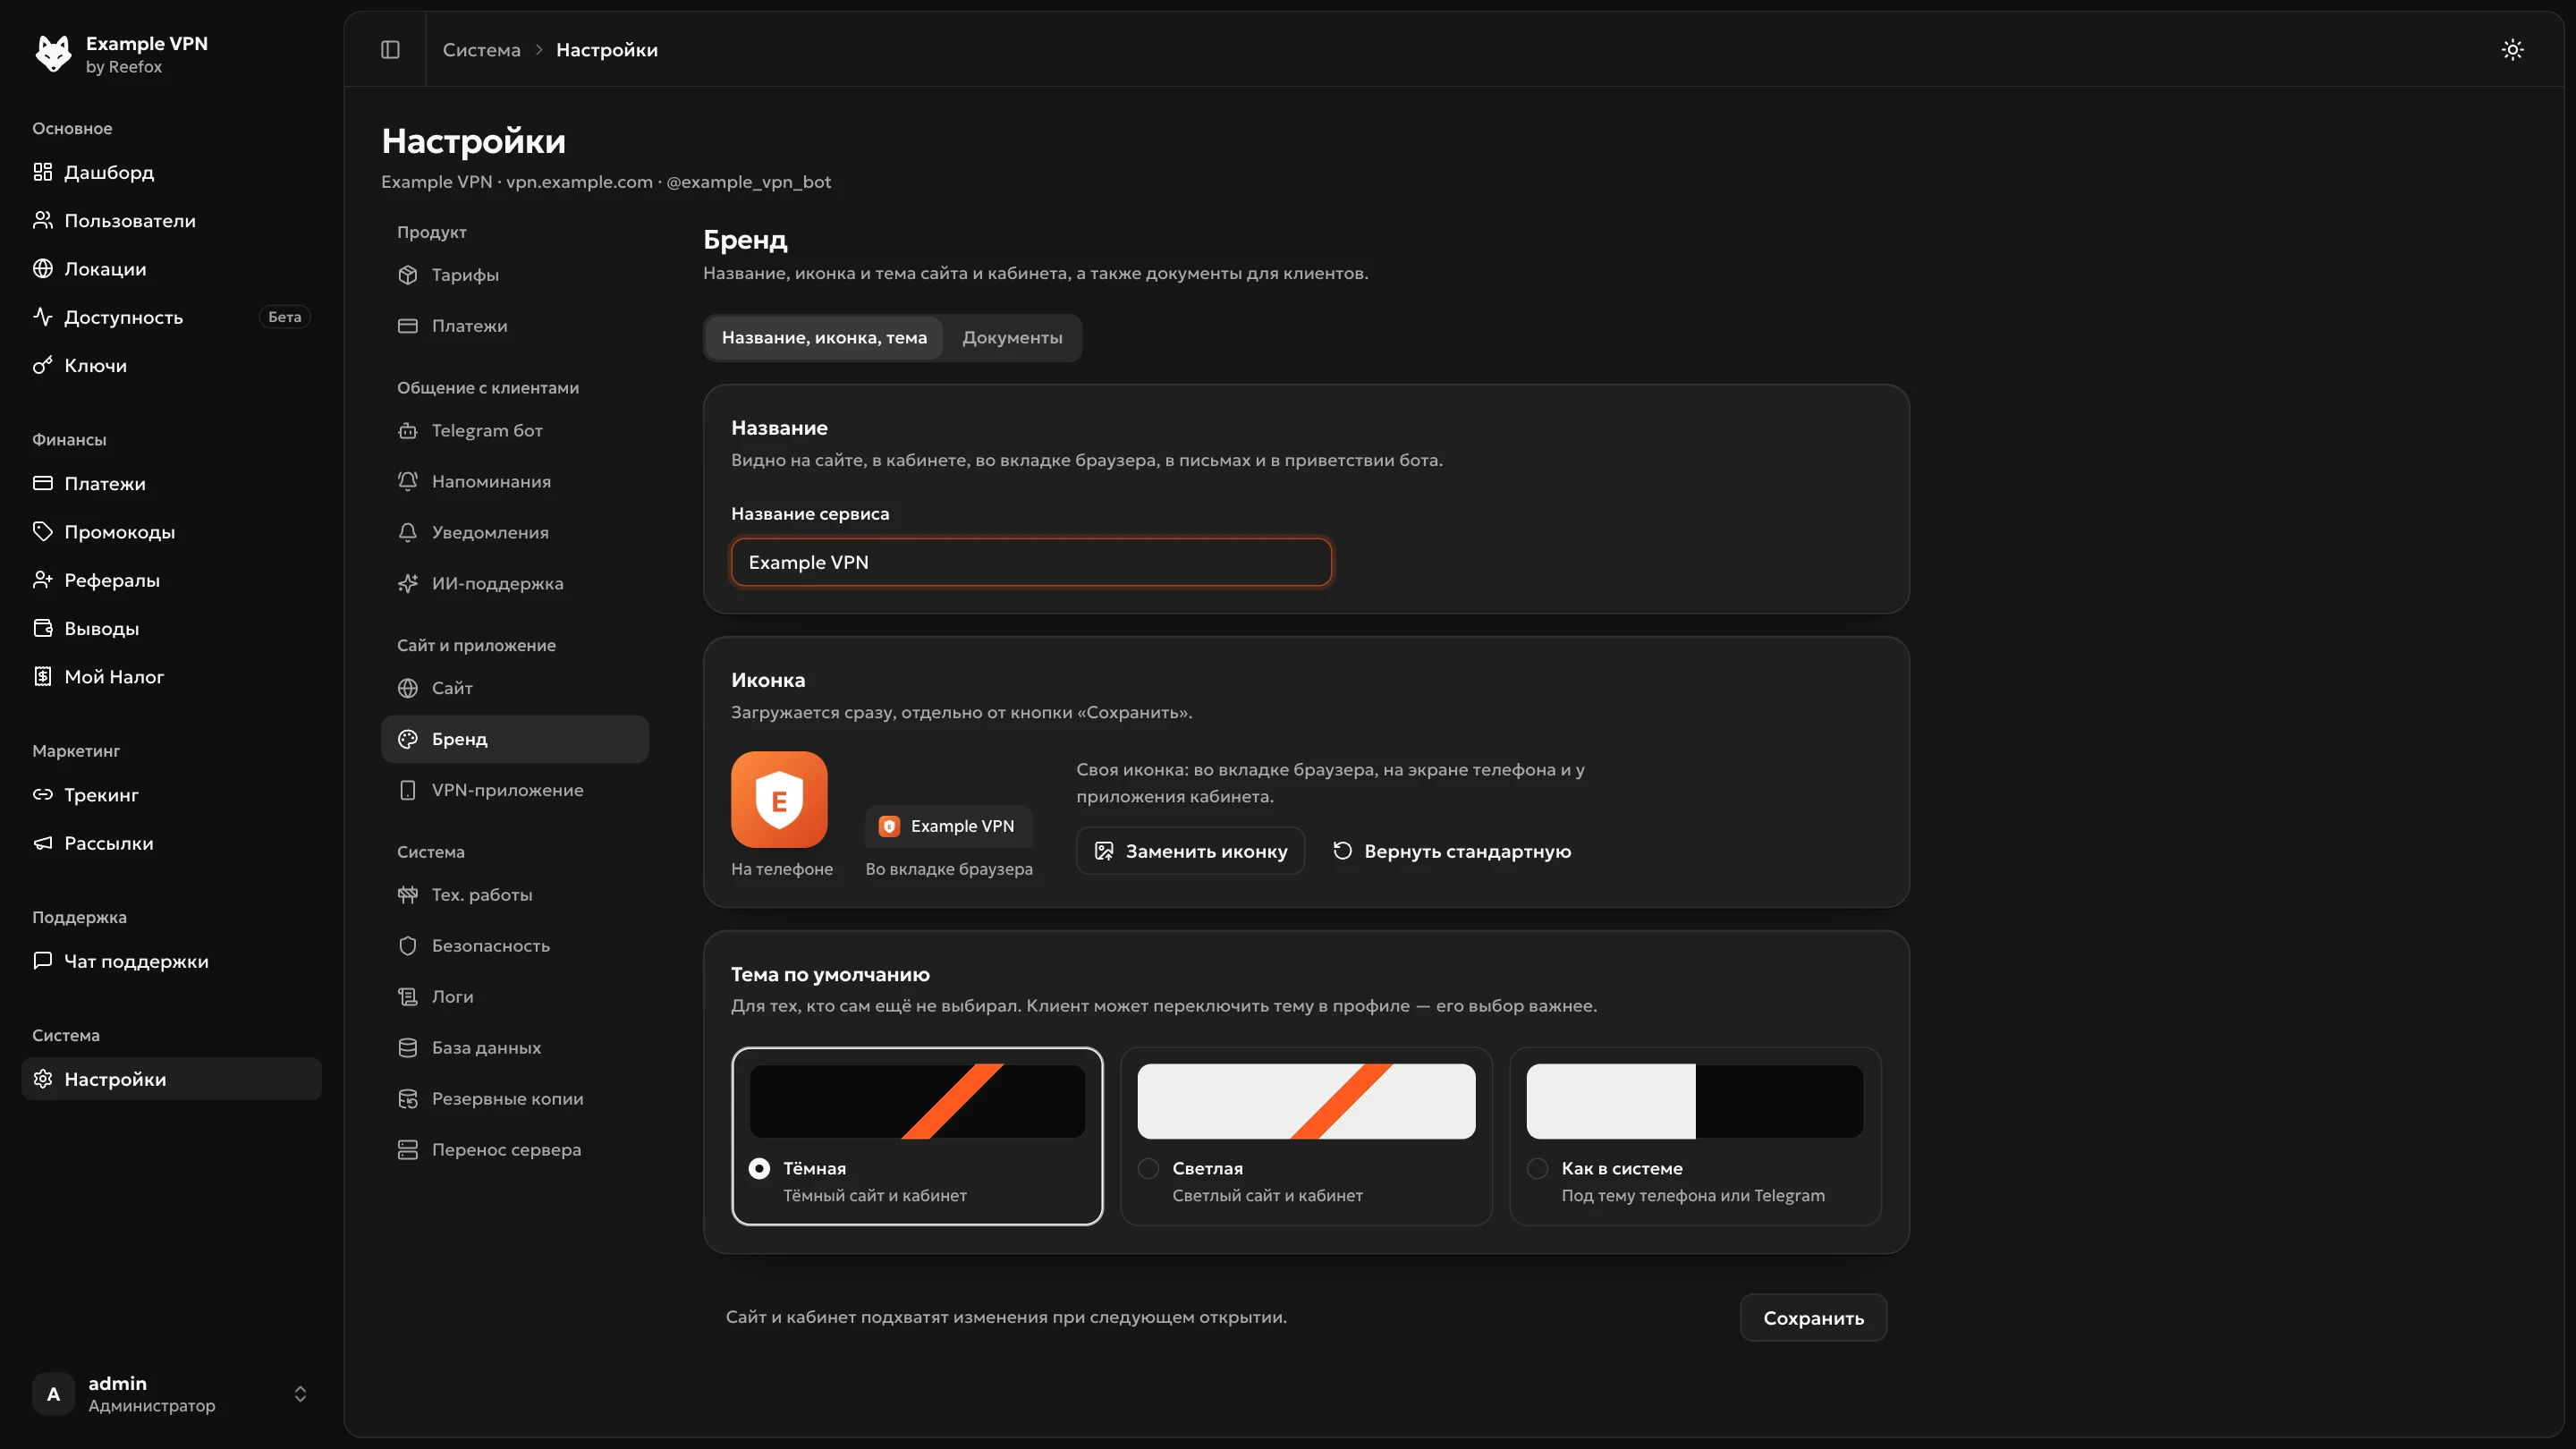Click the Example VPN browser tab preview
The width and height of the screenshot is (2576, 1449).
pos(948,826)
